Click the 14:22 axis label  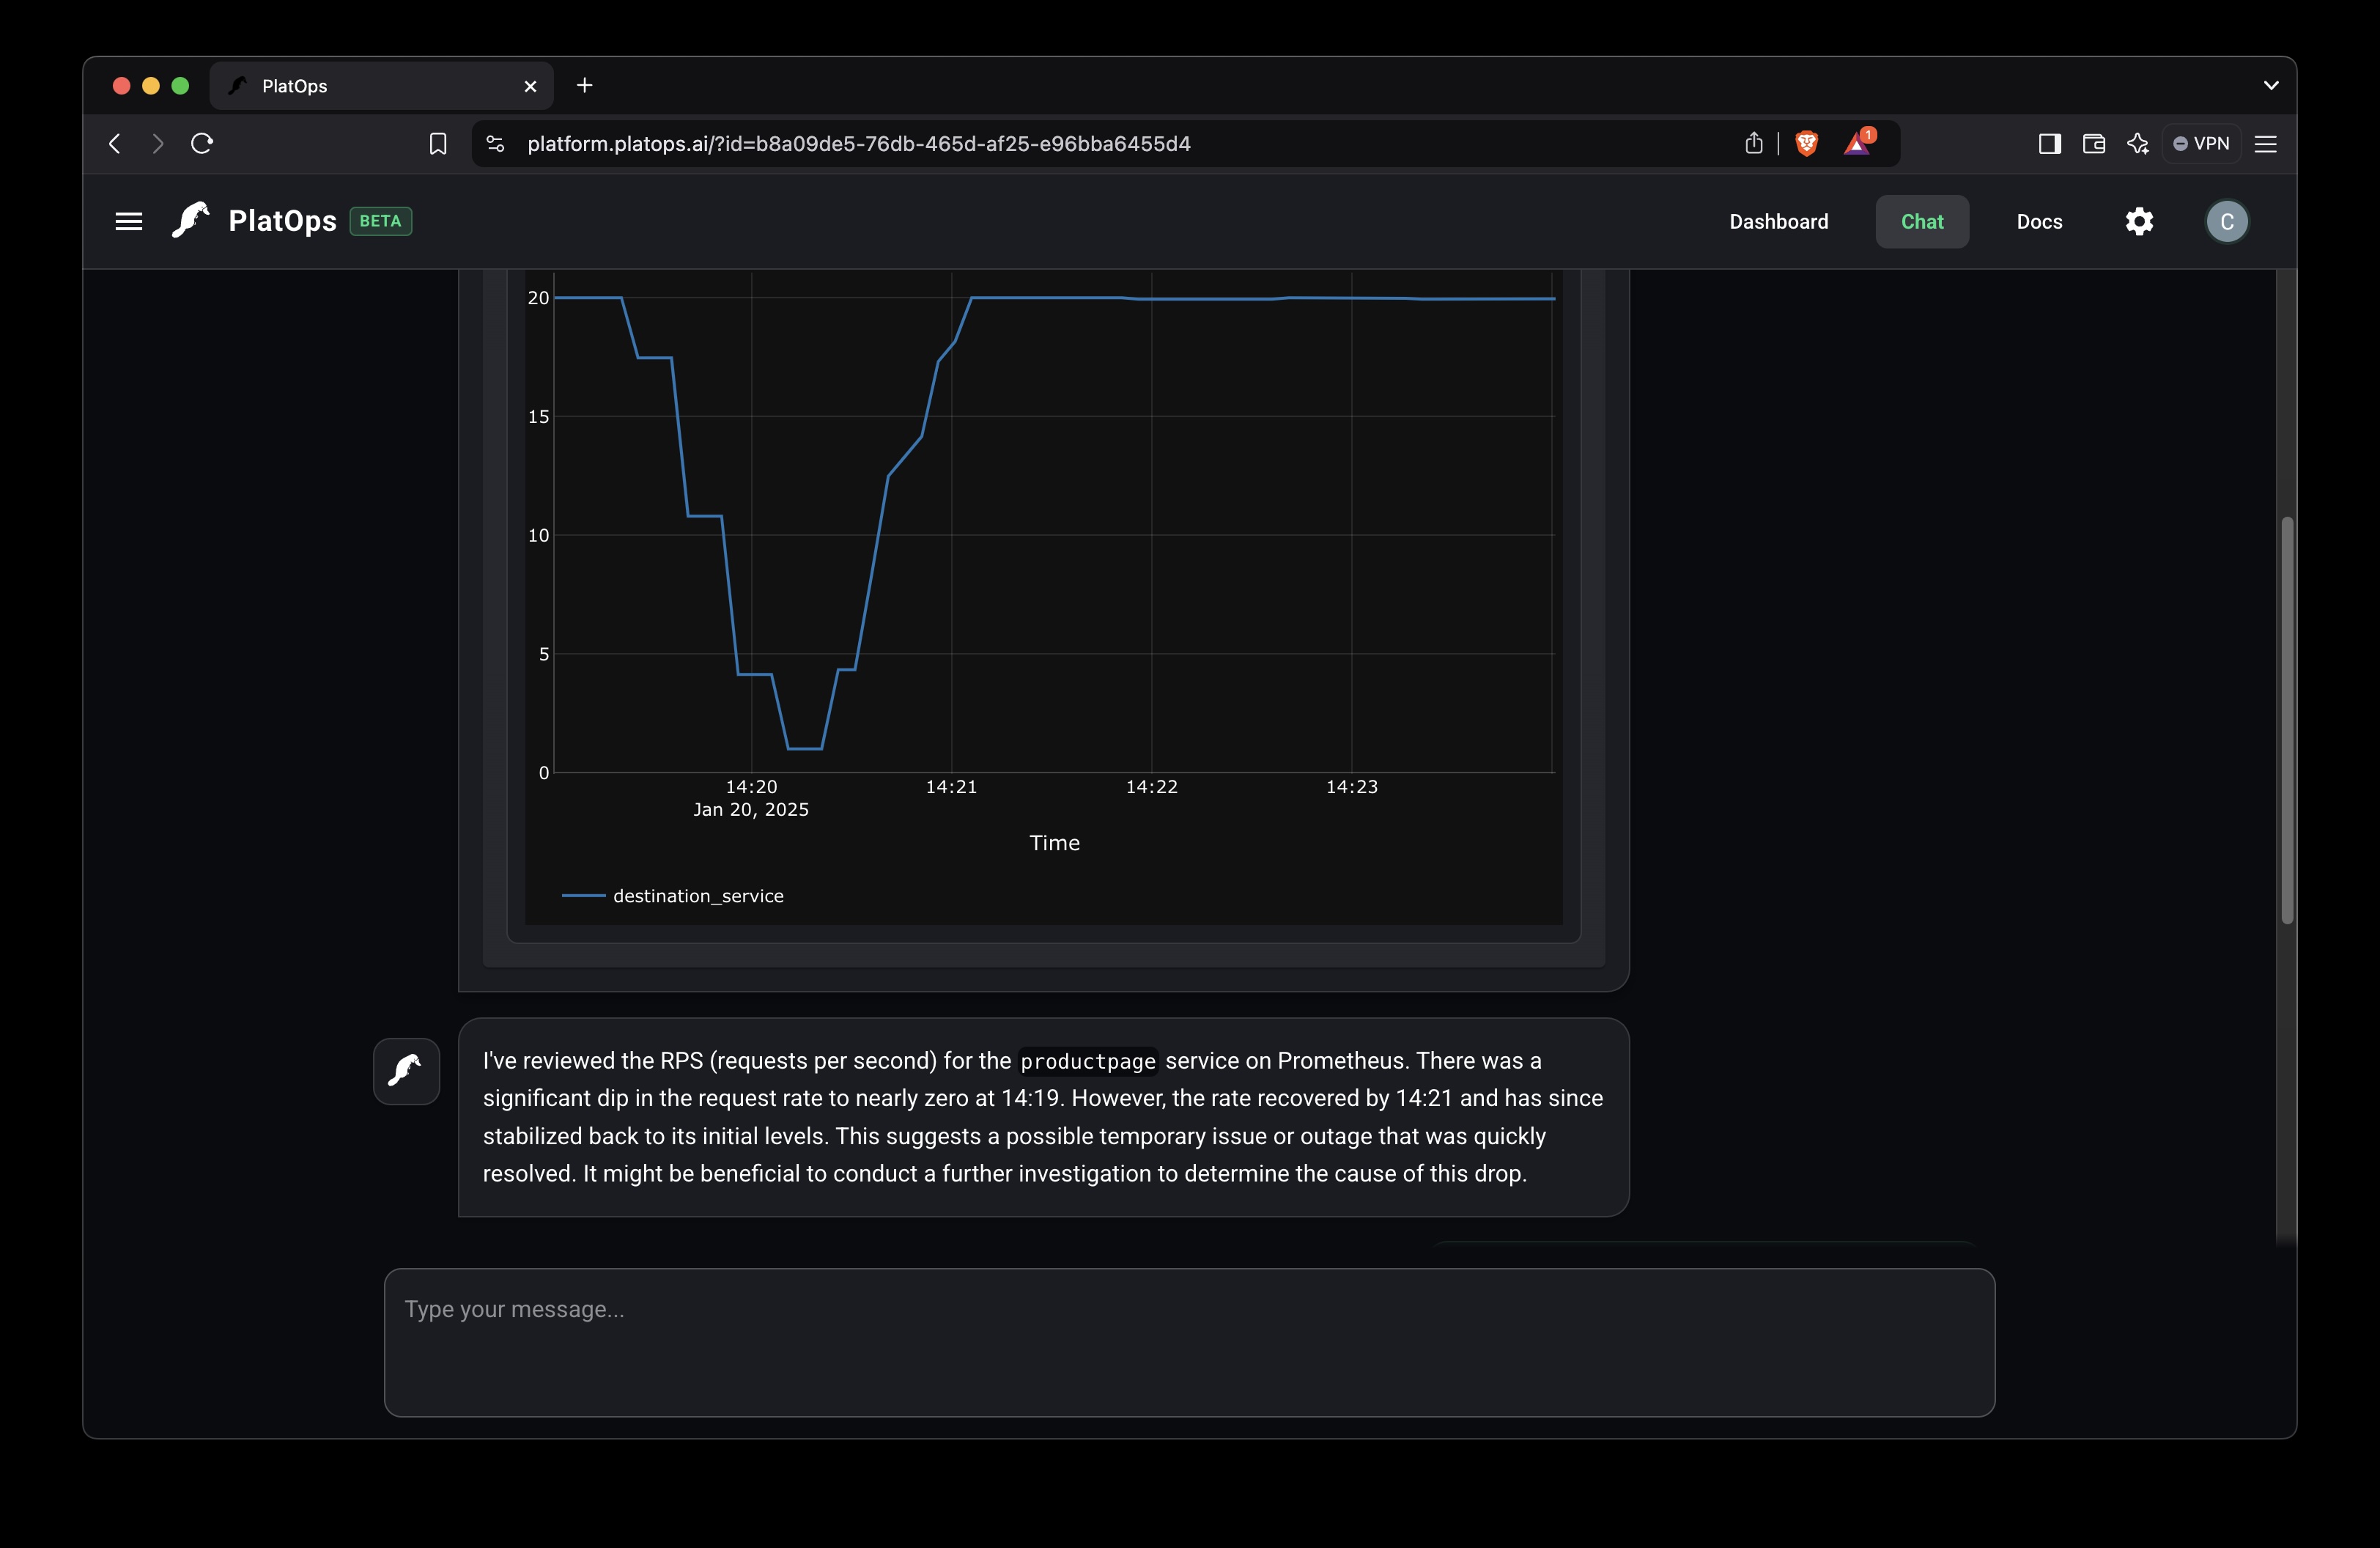1151,787
